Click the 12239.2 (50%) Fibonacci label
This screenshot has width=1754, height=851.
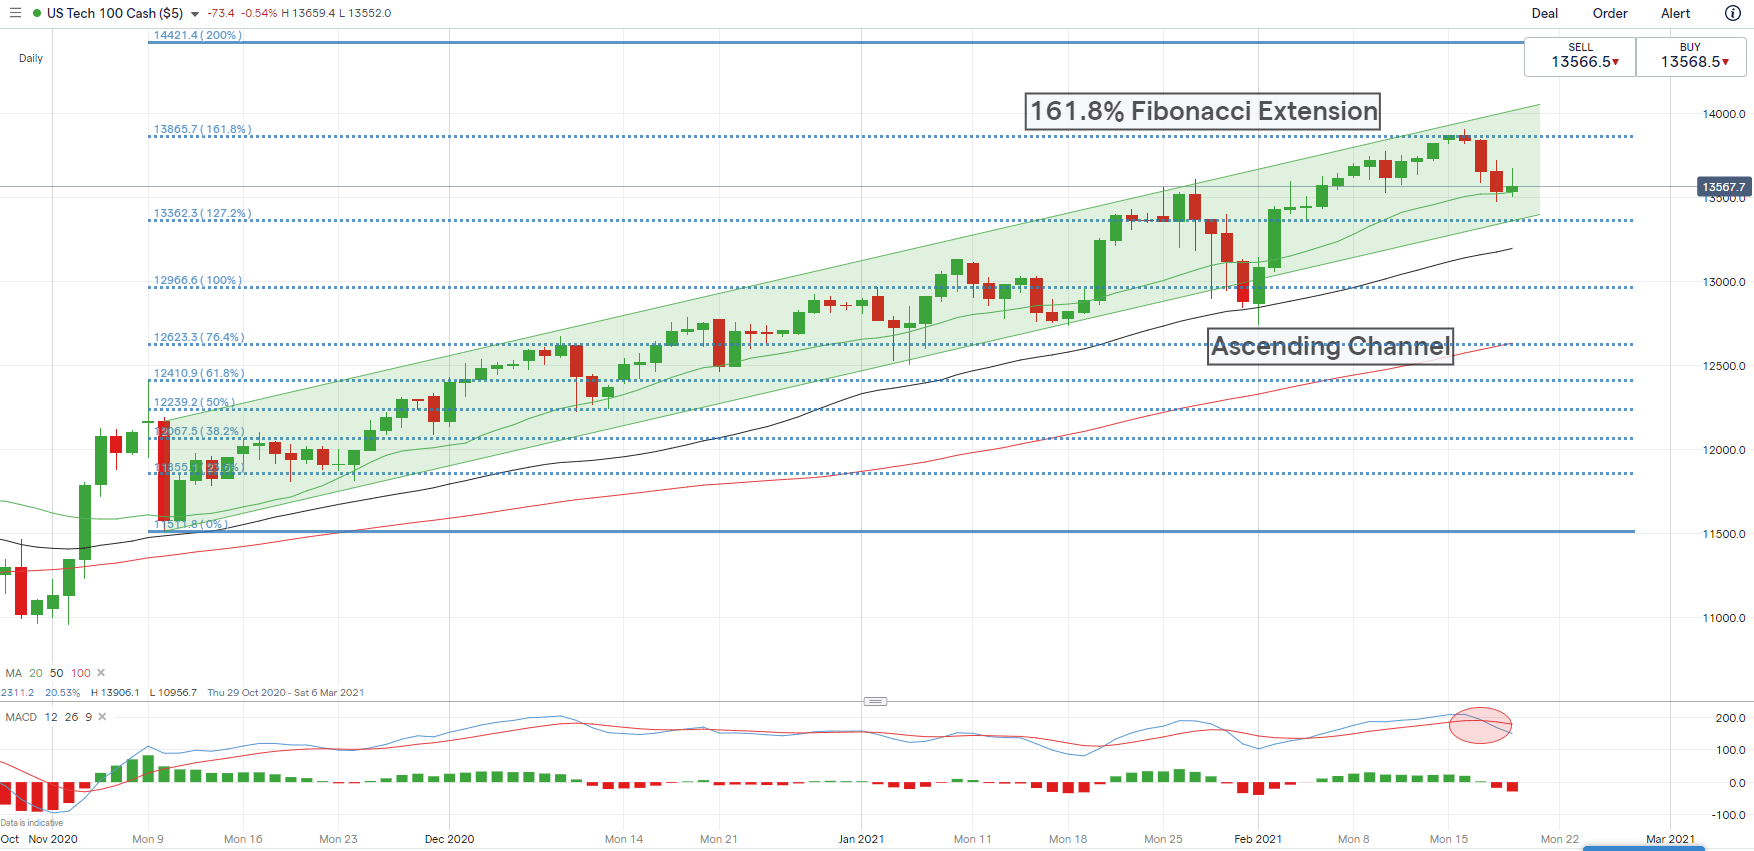click(194, 403)
